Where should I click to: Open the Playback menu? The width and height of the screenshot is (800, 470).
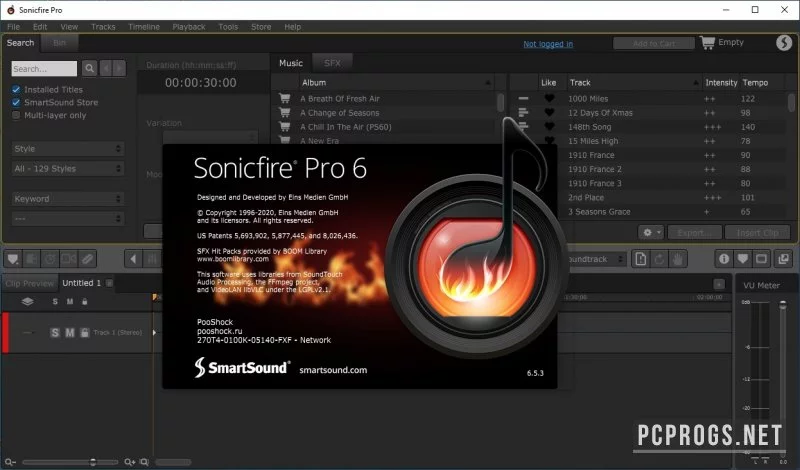click(x=189, y=27)
